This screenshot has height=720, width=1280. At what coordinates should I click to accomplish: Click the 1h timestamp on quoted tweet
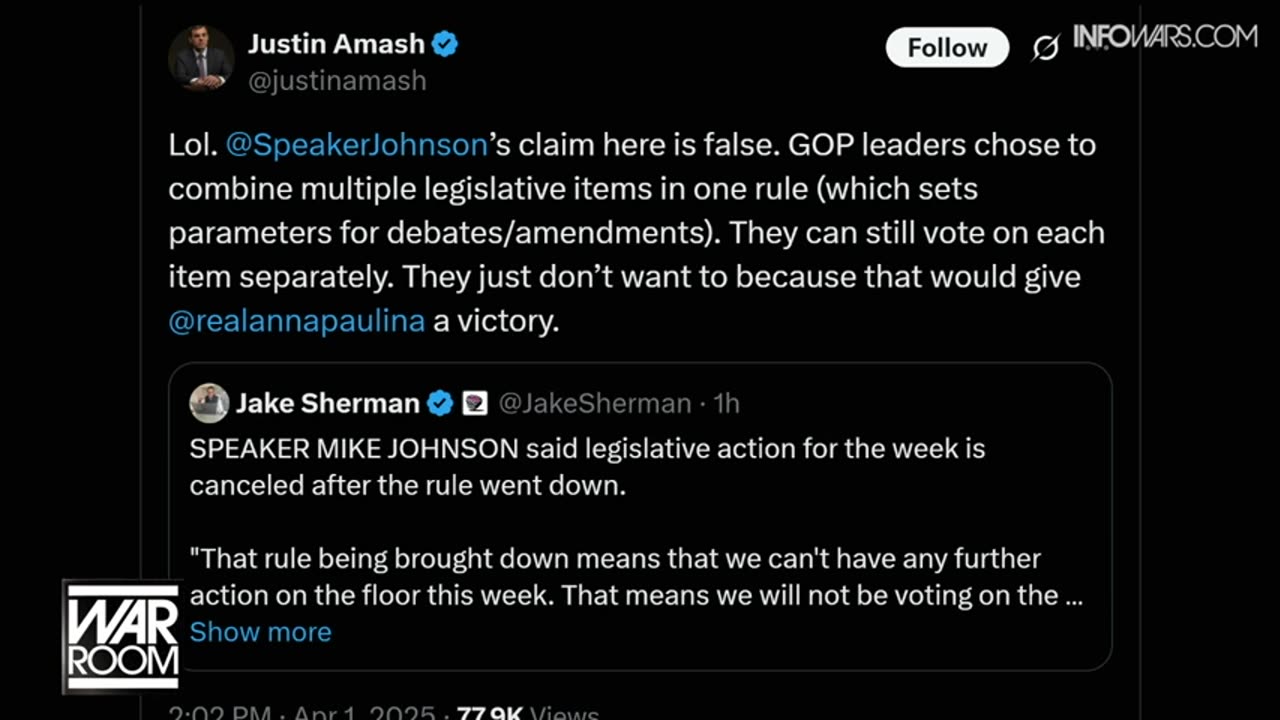[726, 403]
